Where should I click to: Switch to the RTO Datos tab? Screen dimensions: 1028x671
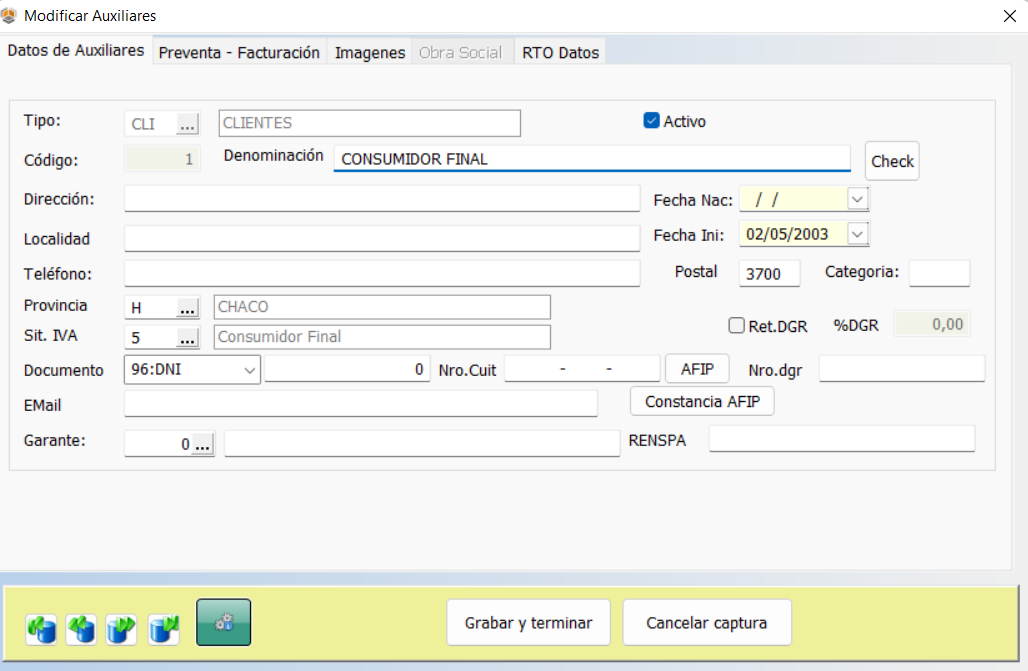tap(560, 53)
